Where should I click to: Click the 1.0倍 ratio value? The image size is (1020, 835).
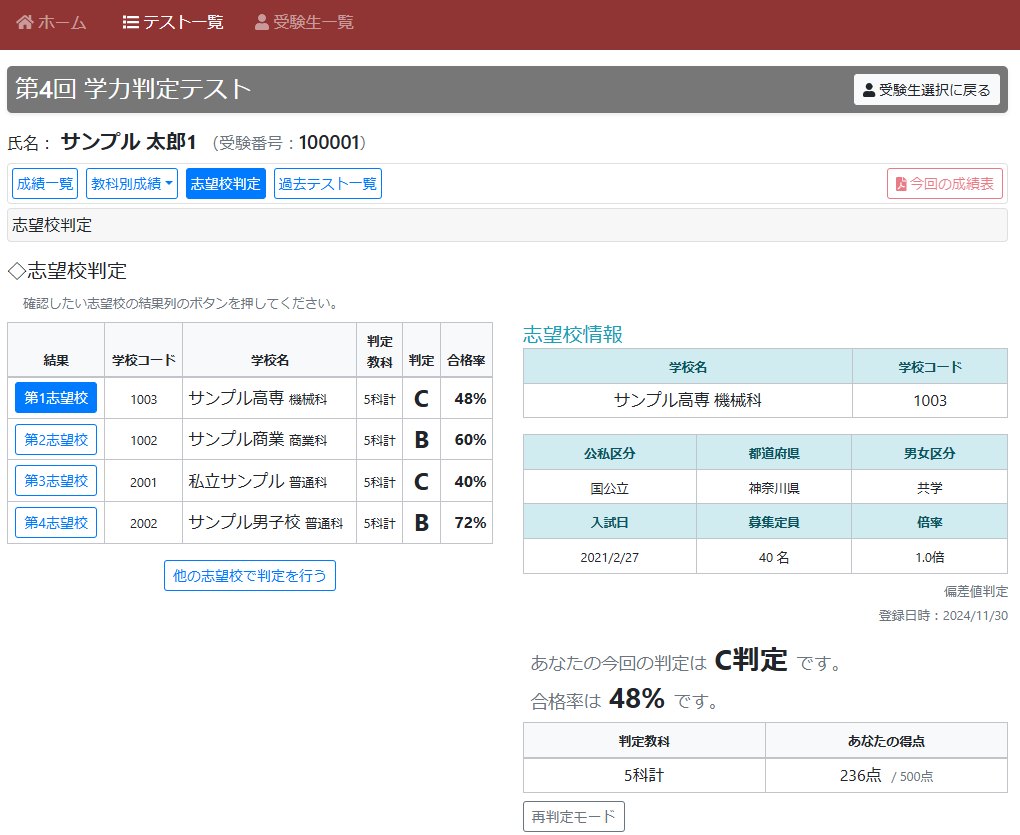point(930,557)
